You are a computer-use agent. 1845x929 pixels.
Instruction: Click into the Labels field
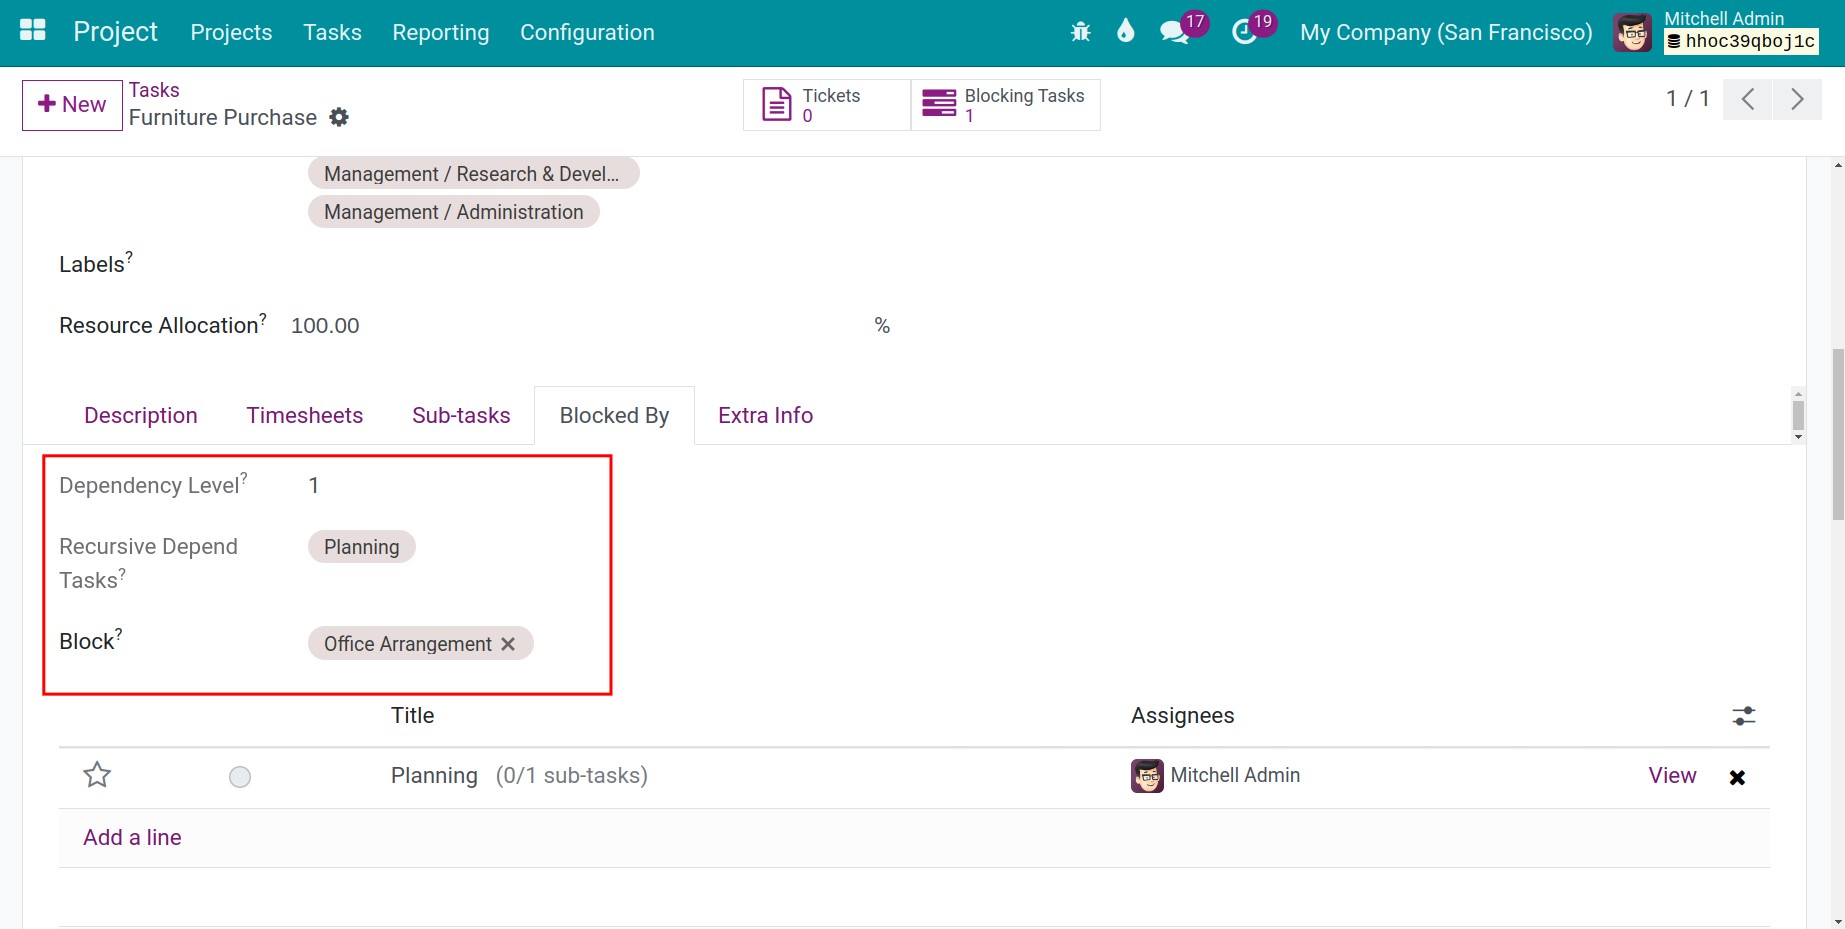(600, 265)
